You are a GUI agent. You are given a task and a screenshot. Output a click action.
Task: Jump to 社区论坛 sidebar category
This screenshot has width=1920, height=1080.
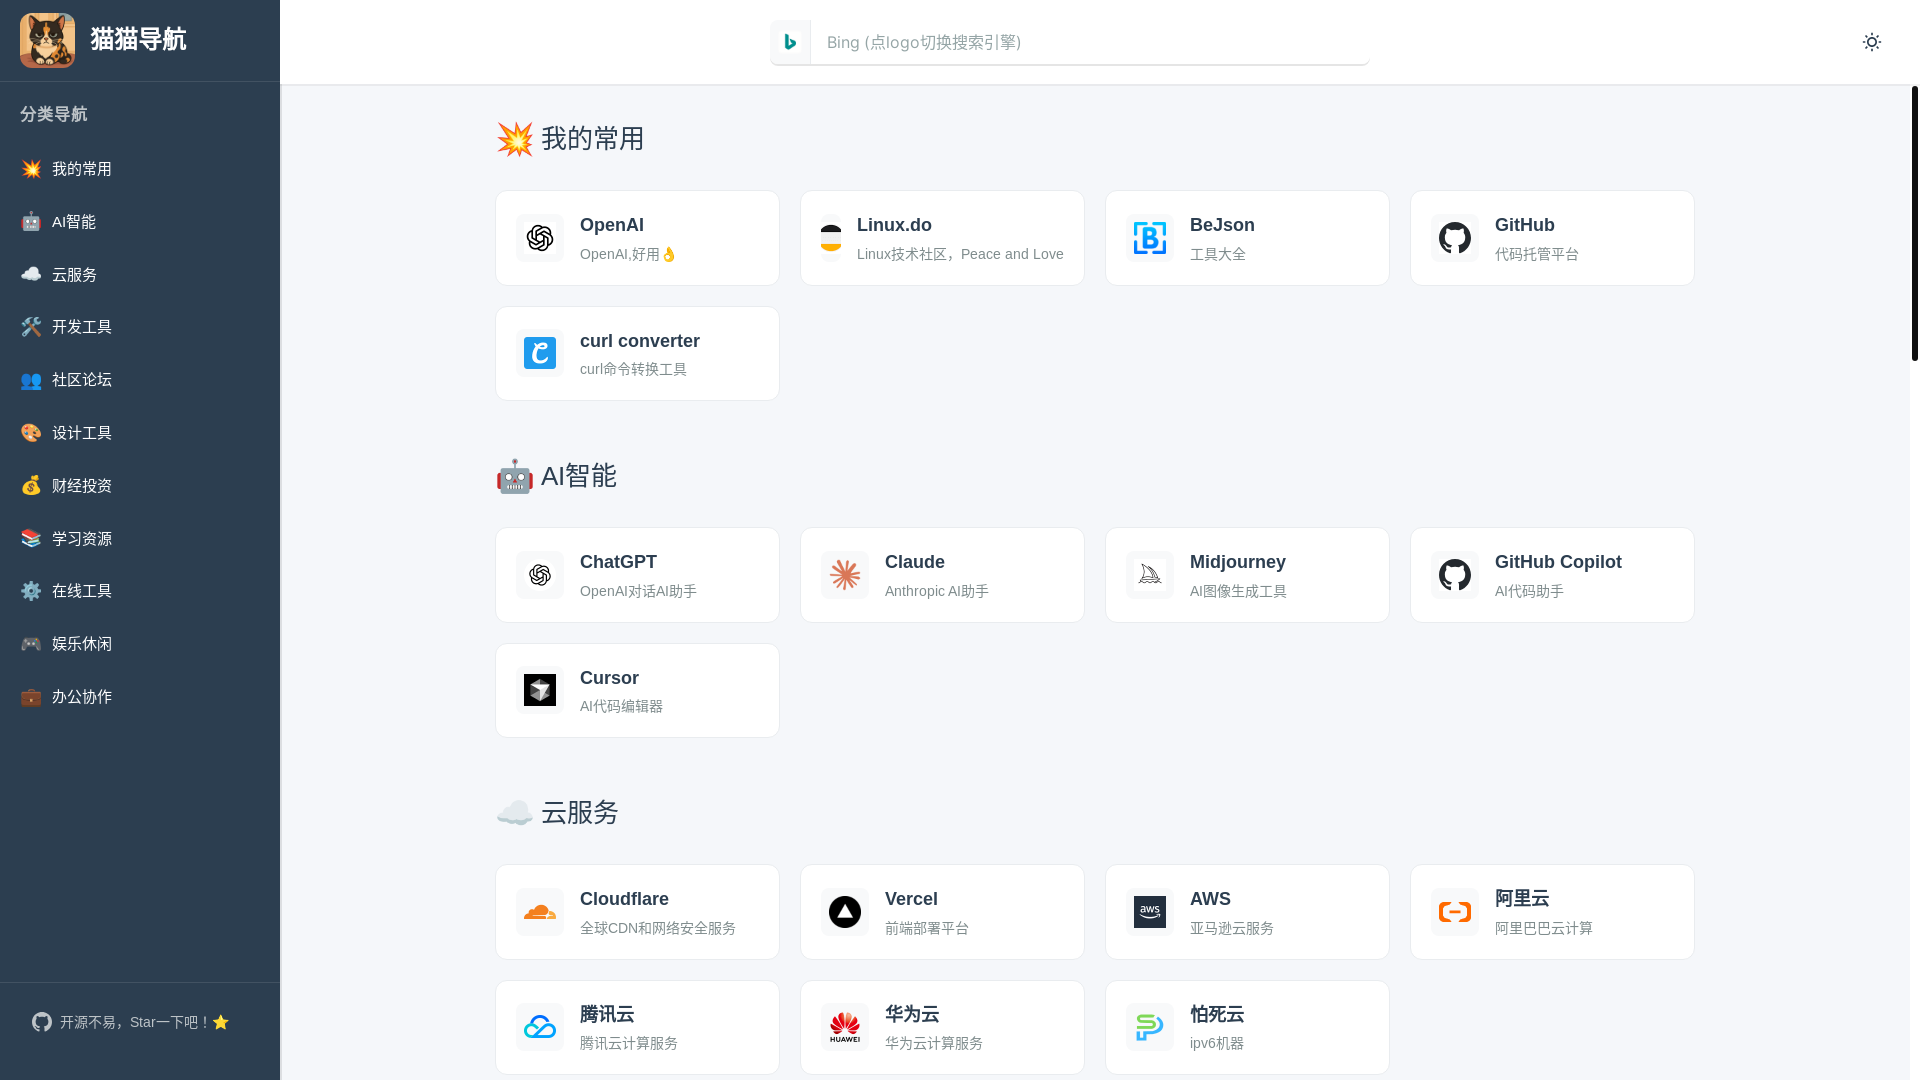point(140,380)
